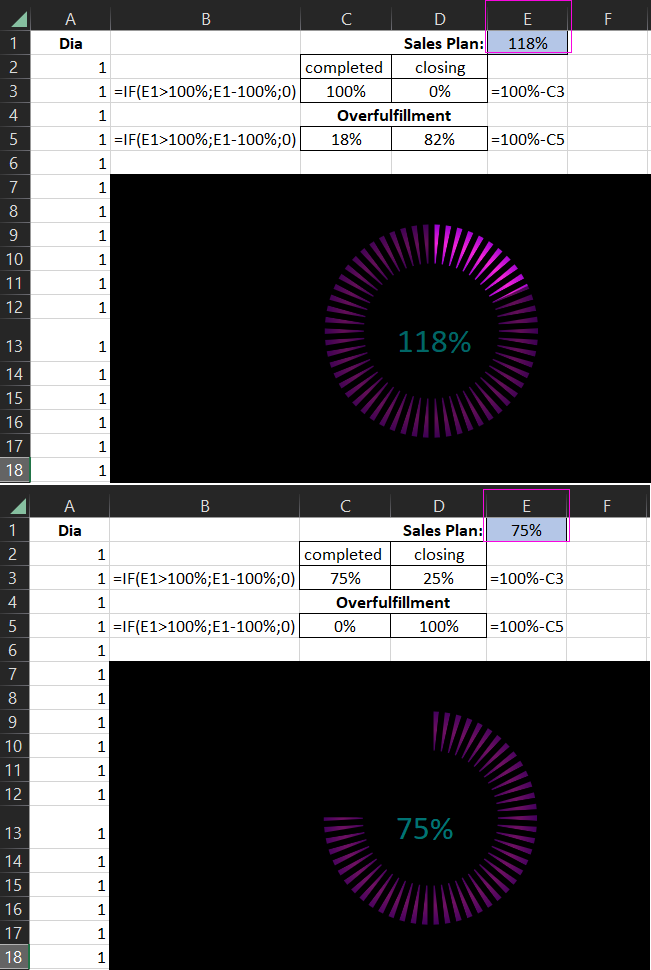Viewport: 651px width, 970px height.
Task: Select the Sales Plan cell showing 118%
Action: (x=526, y=43)
